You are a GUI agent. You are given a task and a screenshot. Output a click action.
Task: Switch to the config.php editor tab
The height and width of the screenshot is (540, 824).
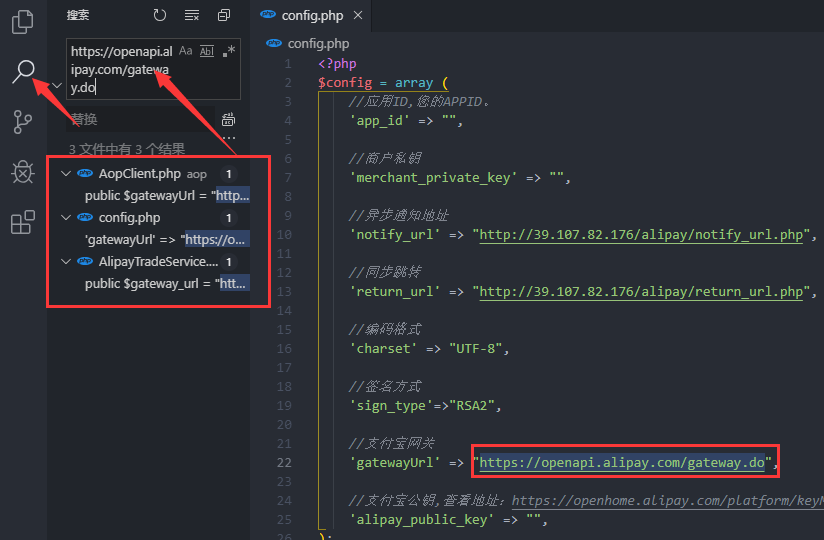(x=312, y=16)
